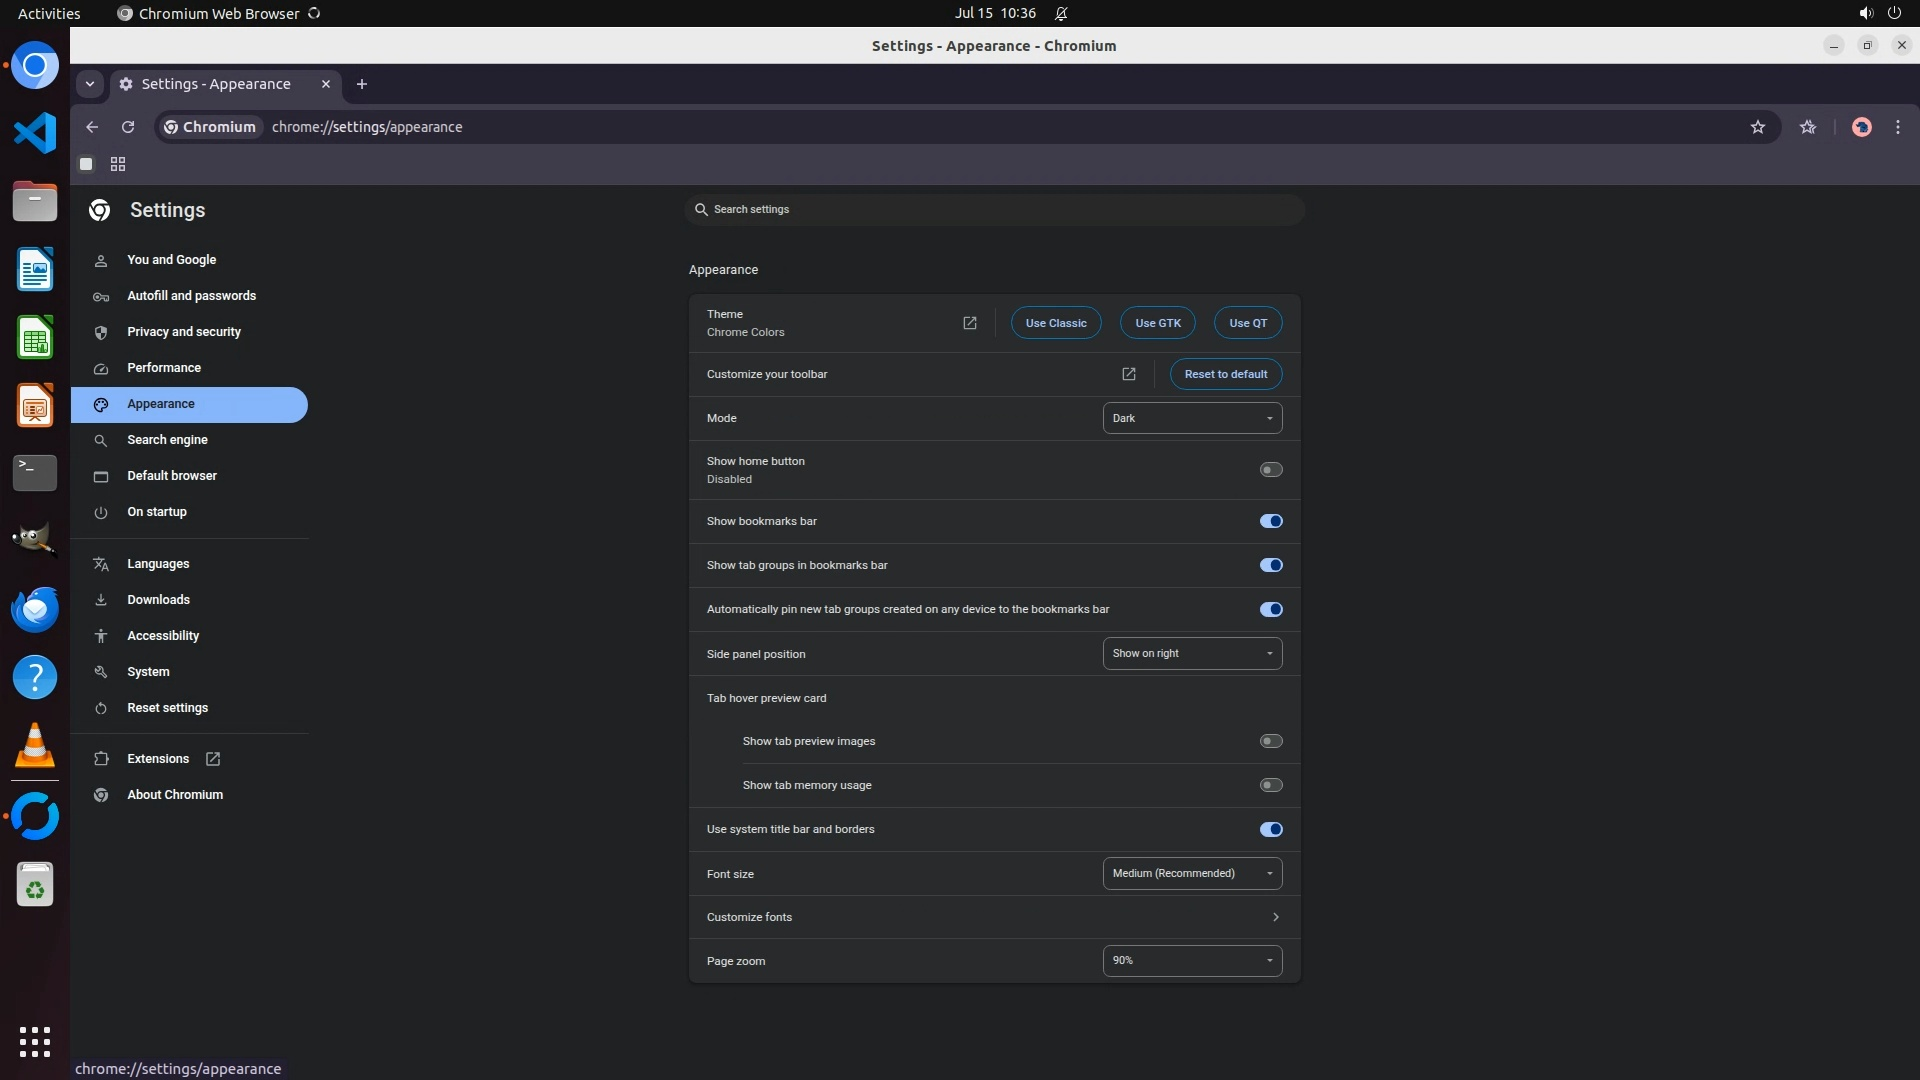Open the Chromium three-dot menu

[x=1897, y=127]
